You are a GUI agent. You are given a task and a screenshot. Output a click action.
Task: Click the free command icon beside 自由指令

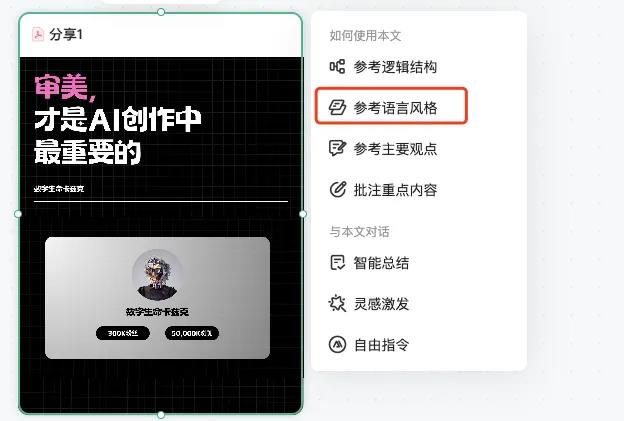(x=337, y=345)
